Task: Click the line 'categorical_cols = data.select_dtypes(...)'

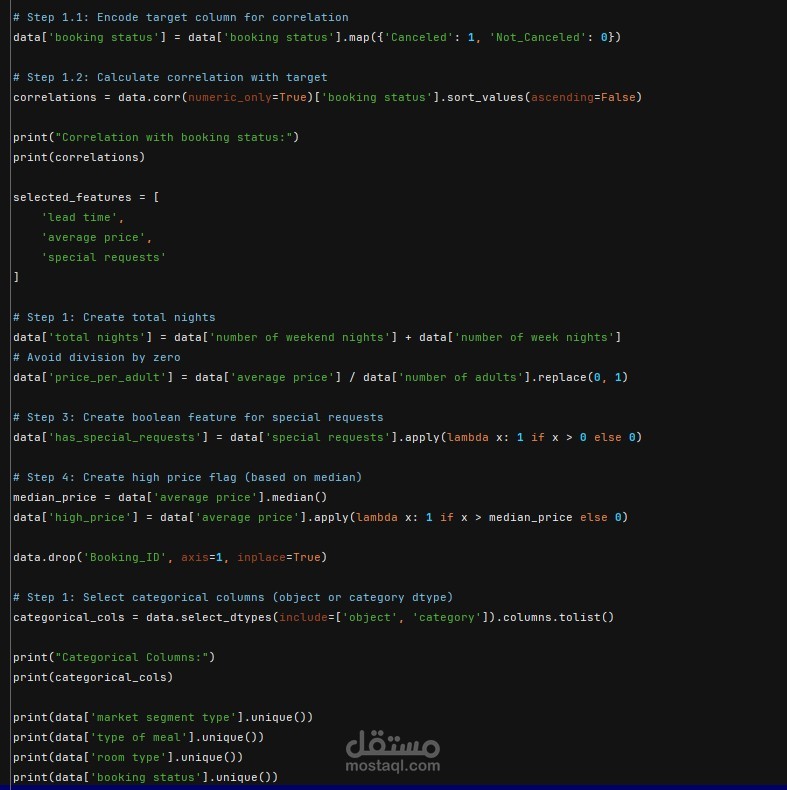Action: pyautogui.click(x=313, y=617)
